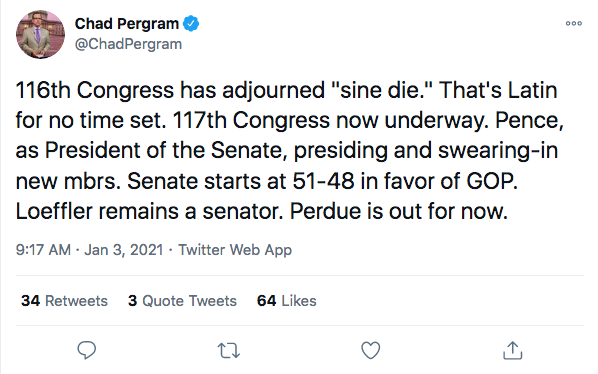The width and height of the screenshot is (598, 374).
Task: Open the share tweet icon
Action: [513, 350]
